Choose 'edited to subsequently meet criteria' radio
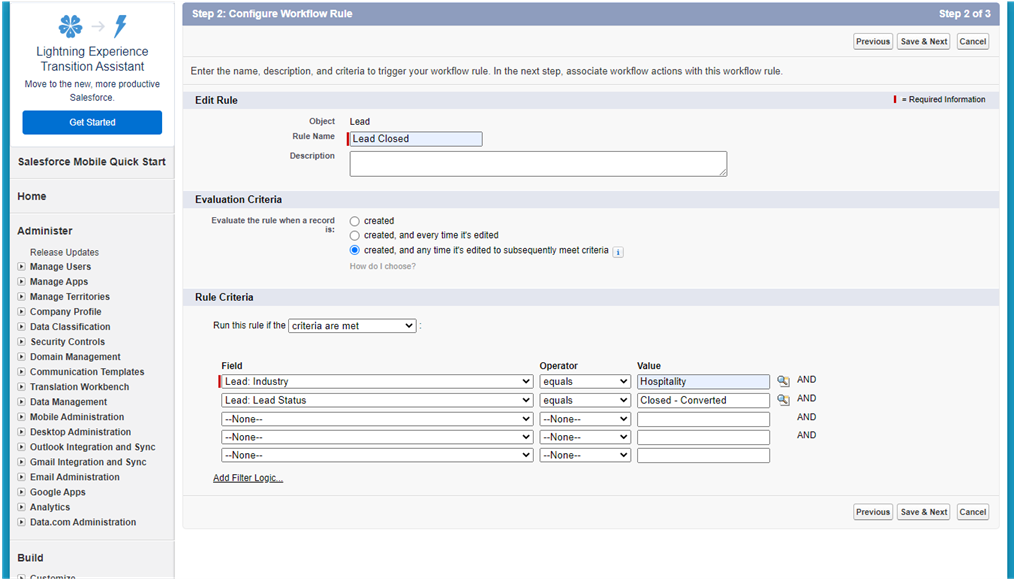 click(355, 250)
